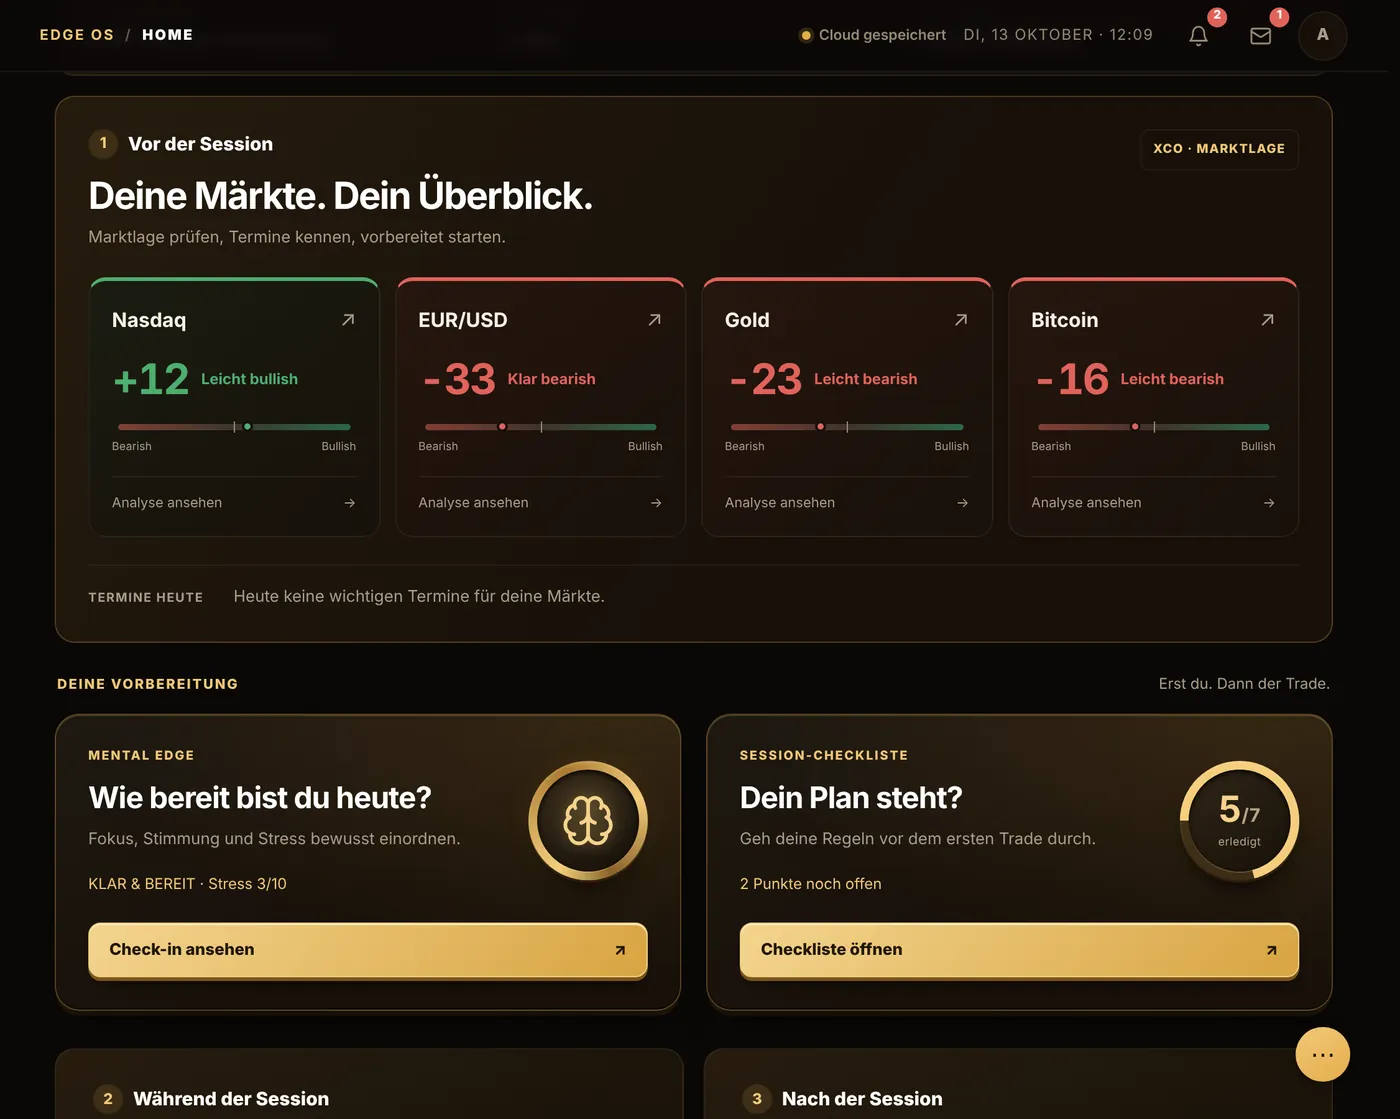1400x1119 pixels.
Task: Click the date 'DI, 13 OKTOBER · 12:09'
Action: (x=1058, y=35)
